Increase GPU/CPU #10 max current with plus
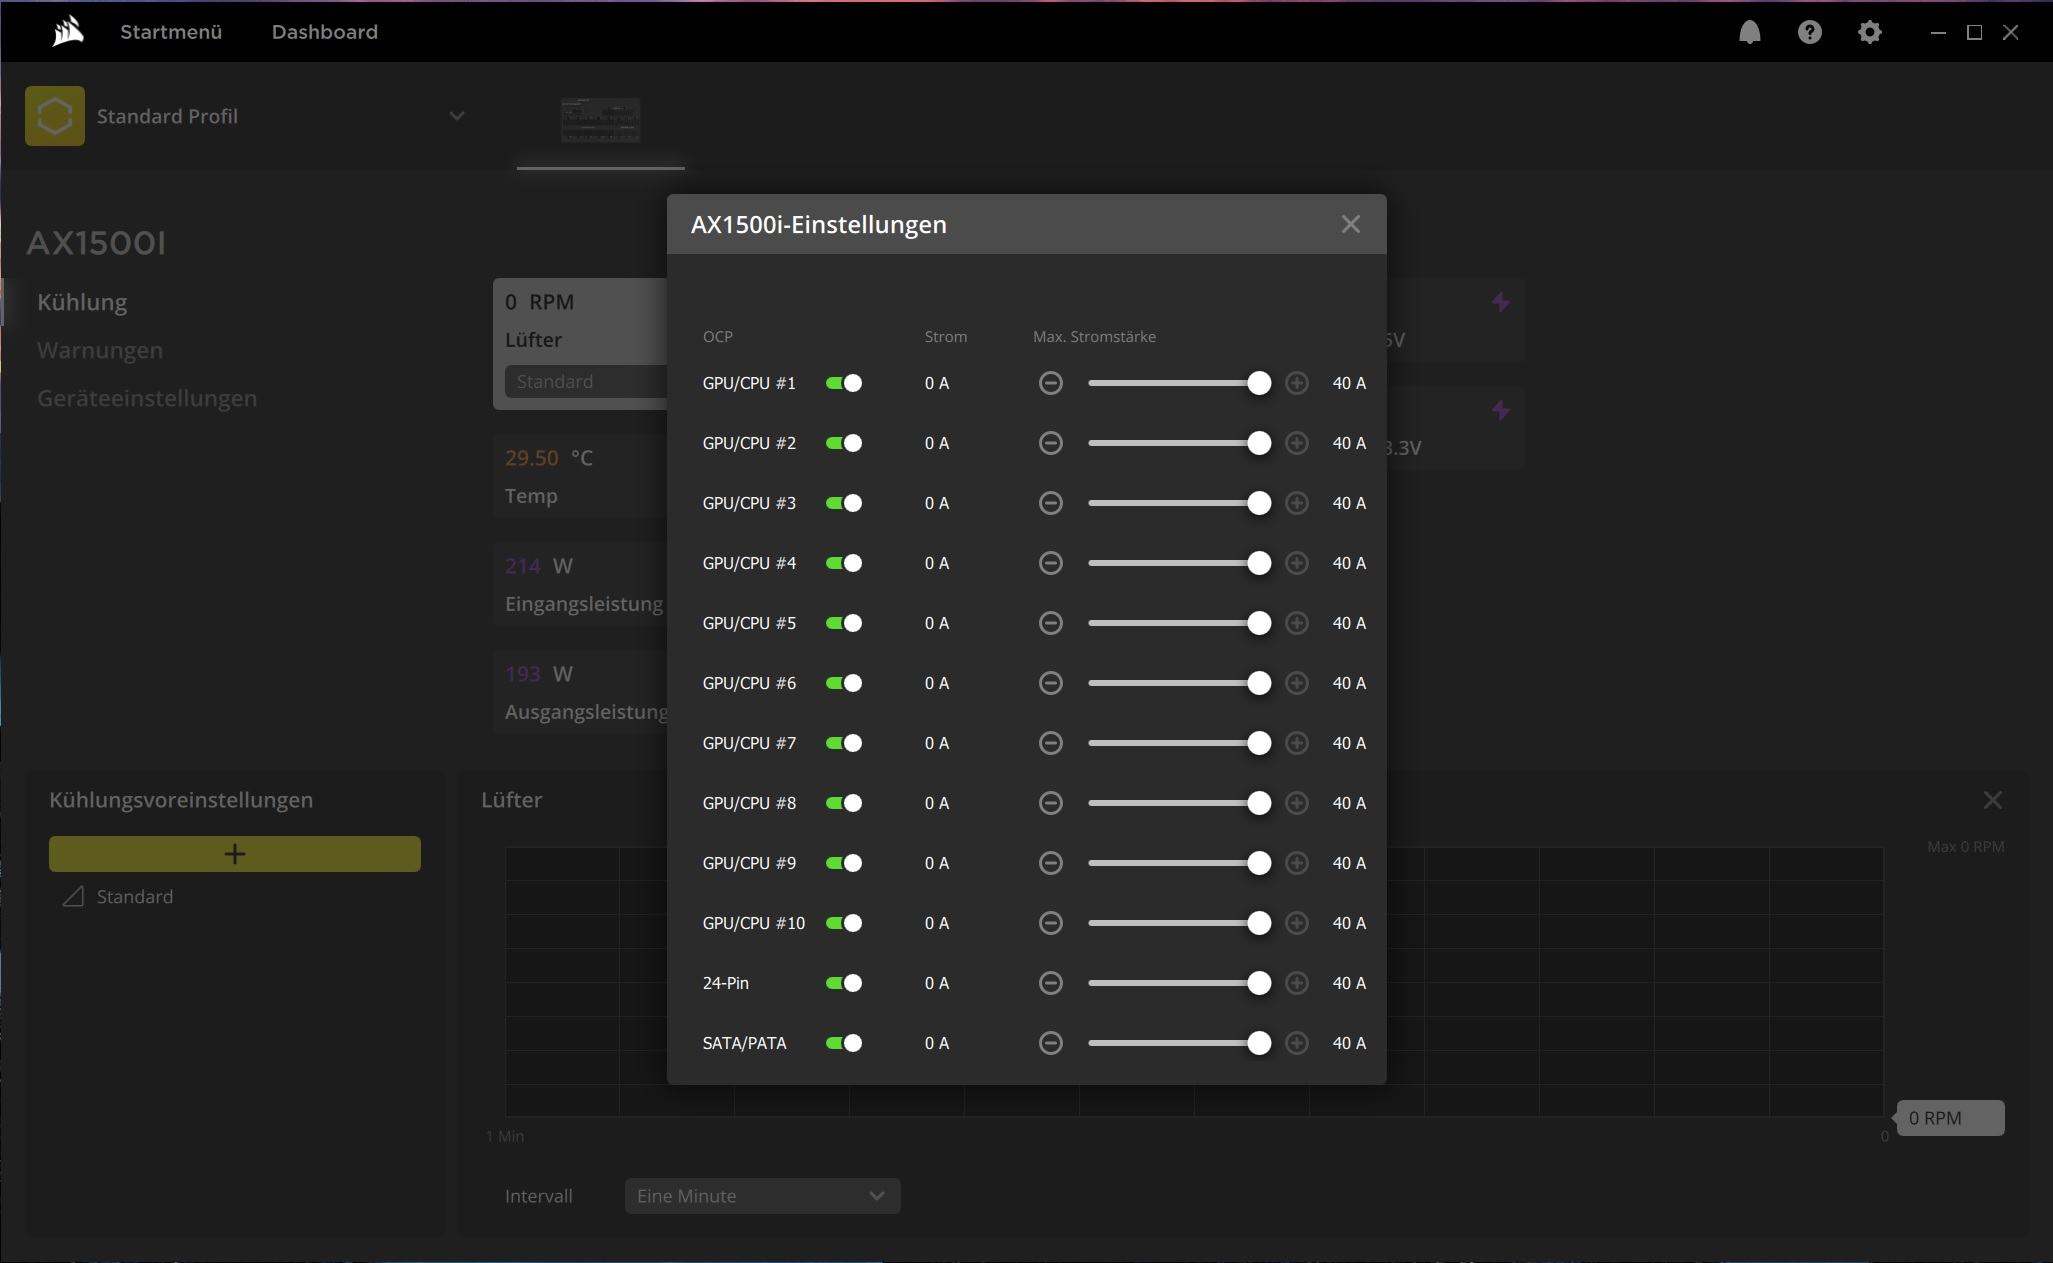Viewport: 2053px width, 1263px height. (x=1296, y=923)
